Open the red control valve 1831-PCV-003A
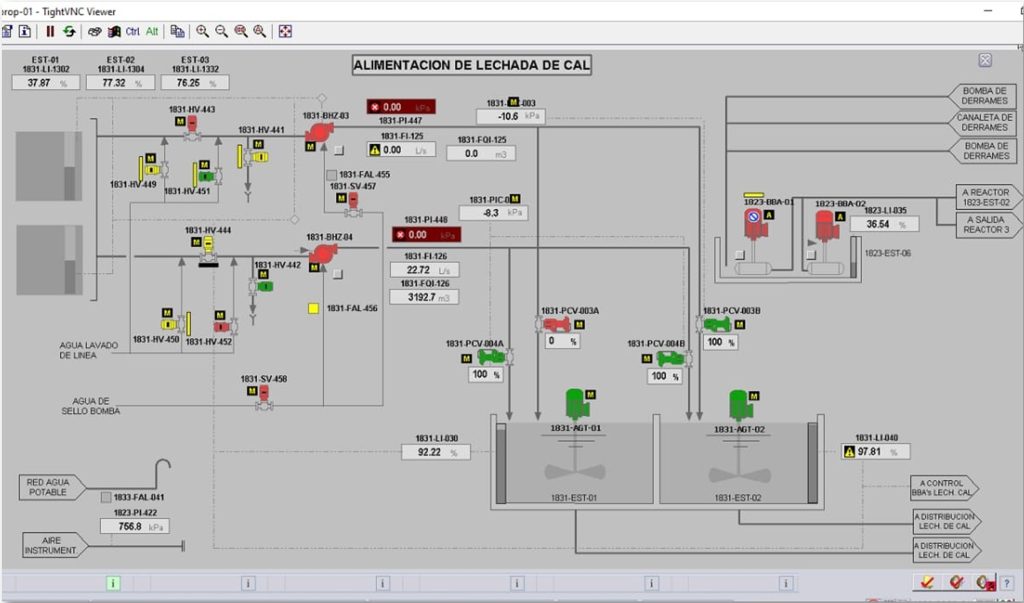 [555, 324]
